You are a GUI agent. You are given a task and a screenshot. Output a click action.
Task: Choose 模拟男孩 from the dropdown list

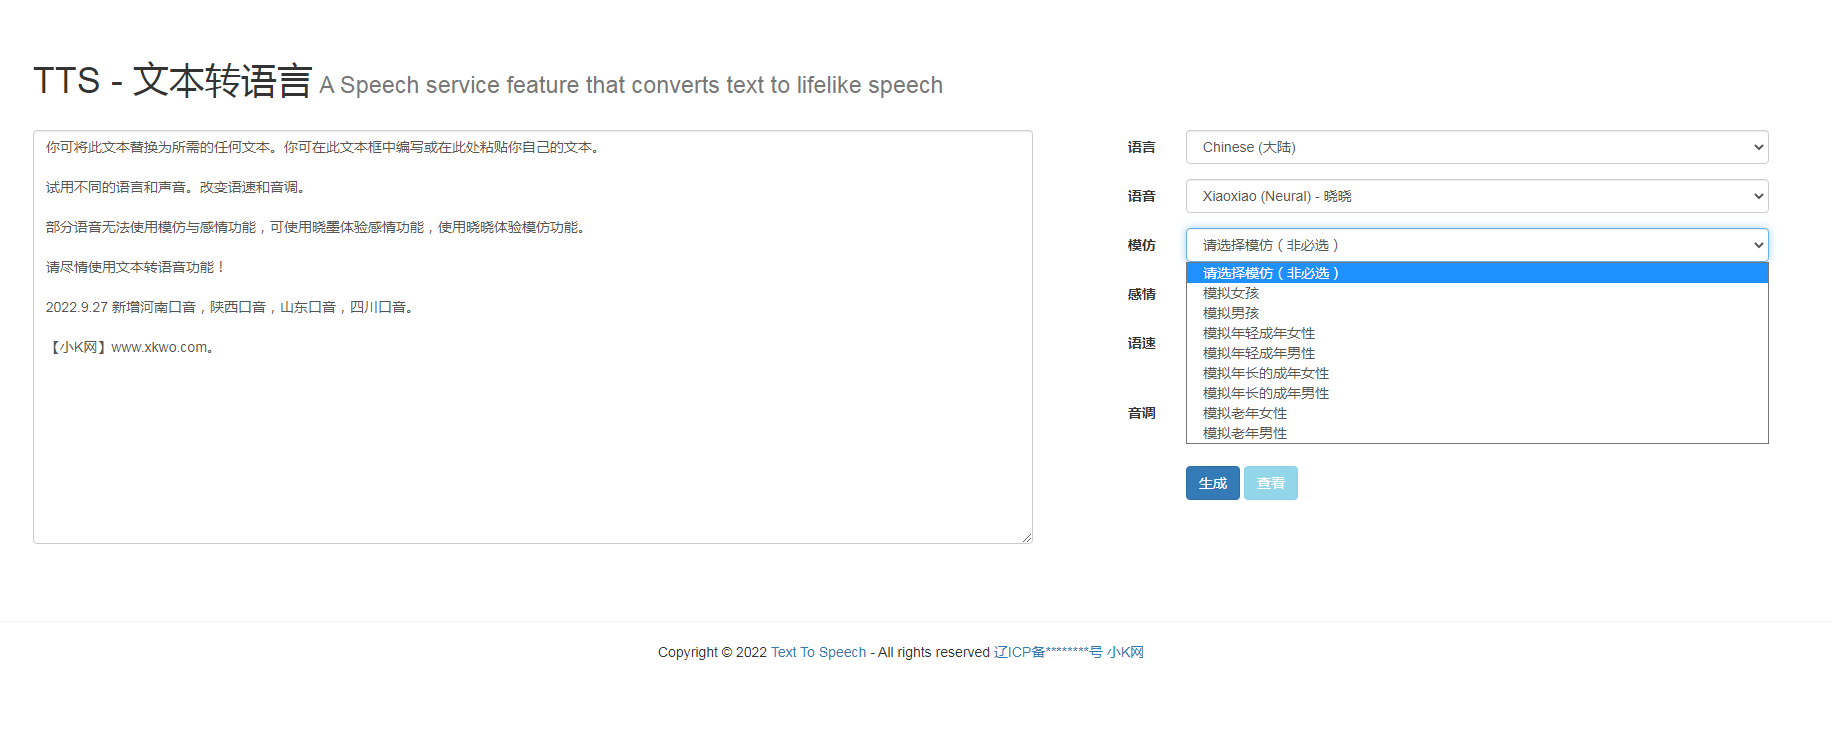tap(1231, 313)
